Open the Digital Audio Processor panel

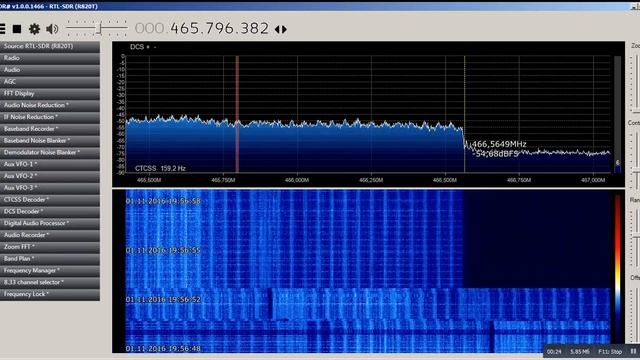click(50, 223)
